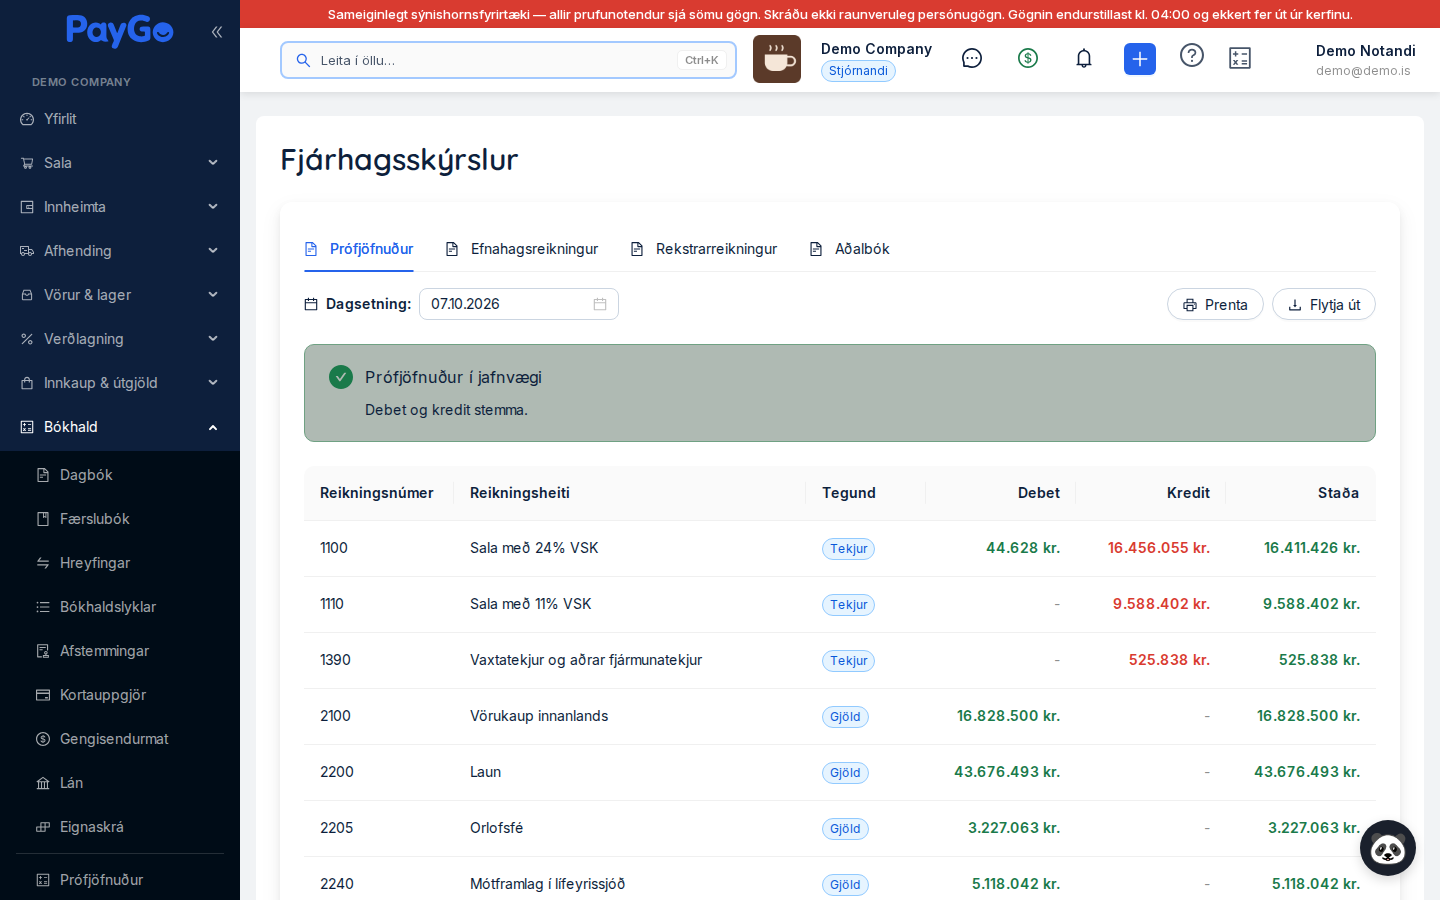The image size is (1440, 900).
Task: Expand the Innkaup & útgjöld menu
Action: [x=120, y=383]
